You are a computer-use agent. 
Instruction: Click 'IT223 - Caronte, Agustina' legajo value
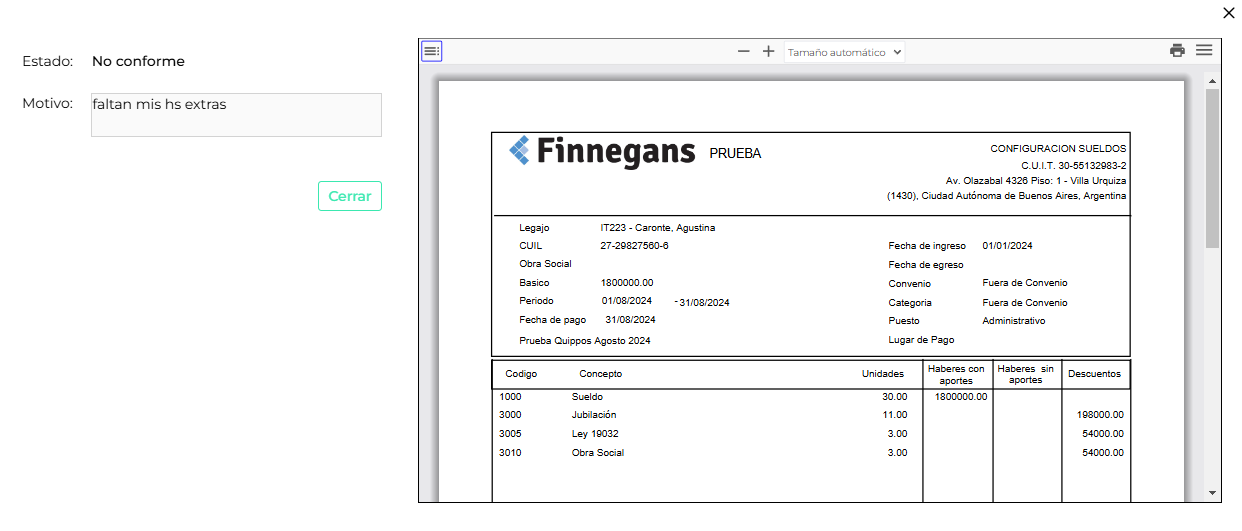click(x=658, y=228)
